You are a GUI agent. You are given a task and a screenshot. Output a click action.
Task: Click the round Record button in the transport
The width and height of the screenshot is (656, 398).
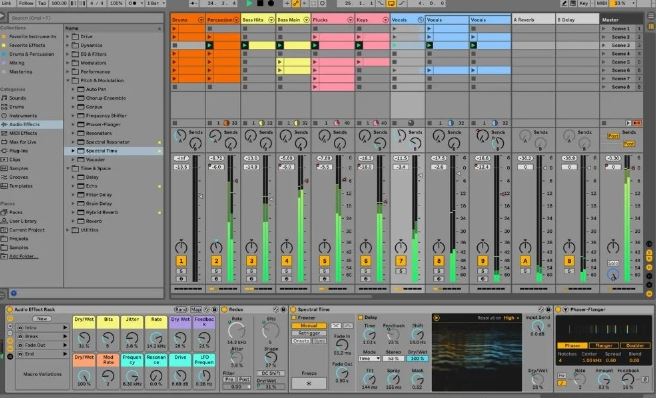pos(271,3)
